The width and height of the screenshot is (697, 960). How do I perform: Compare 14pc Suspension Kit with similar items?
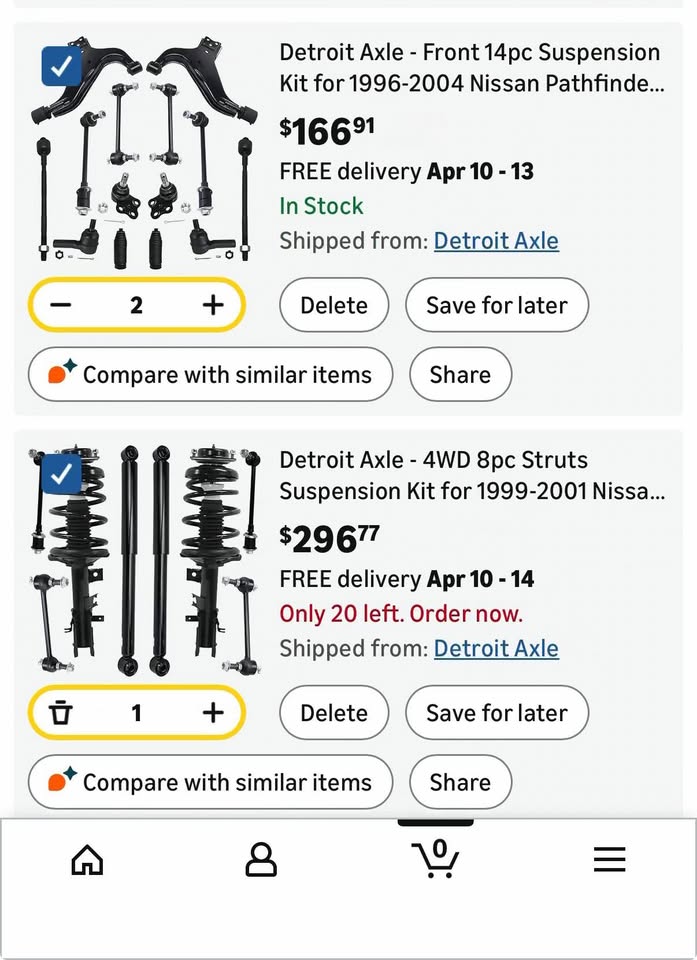210,374
